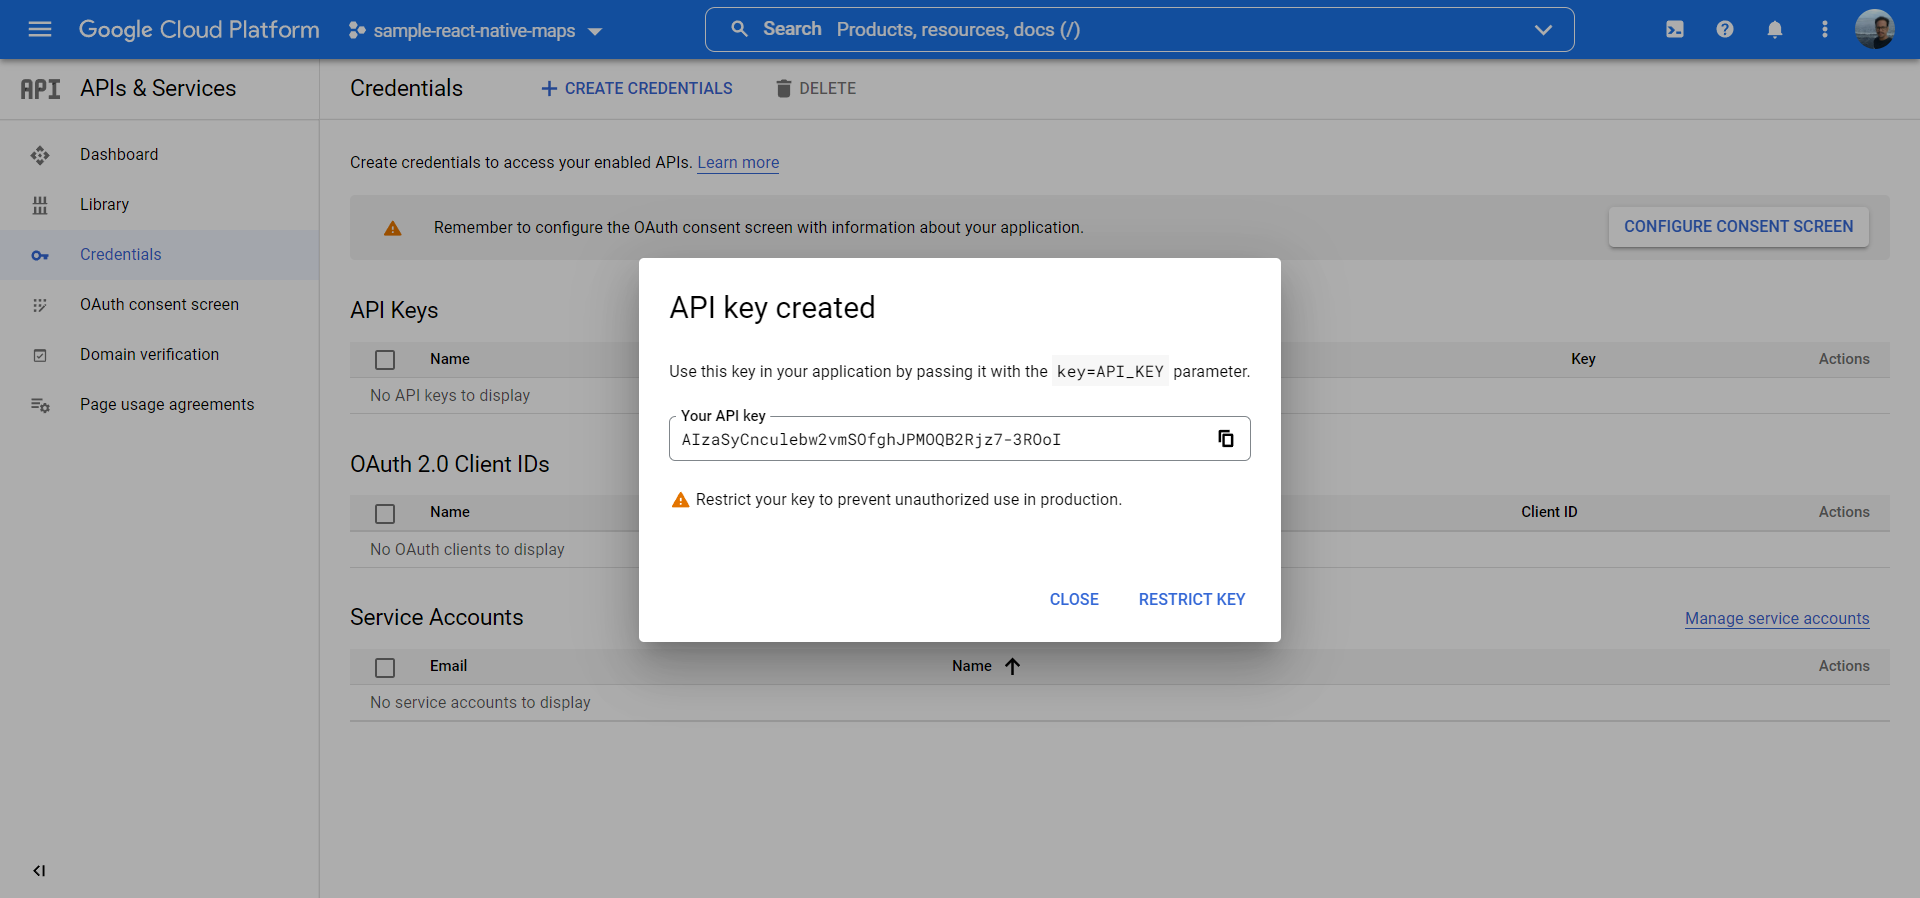Click the plus icon of Create Credentials
The height and width of the screenshot is (898, 1920).
point(549,88)
